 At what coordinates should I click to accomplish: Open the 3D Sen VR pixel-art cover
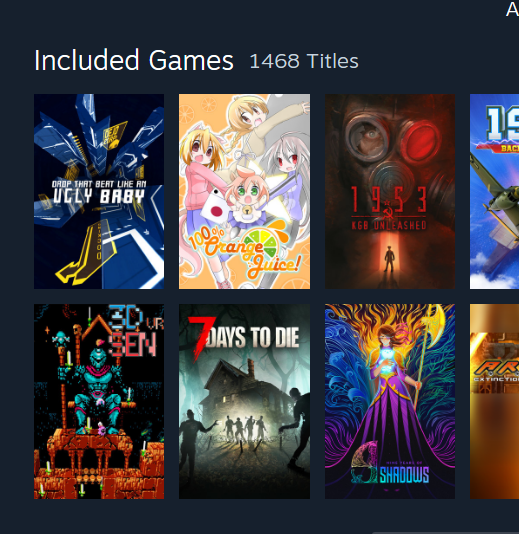click(99, 402)
